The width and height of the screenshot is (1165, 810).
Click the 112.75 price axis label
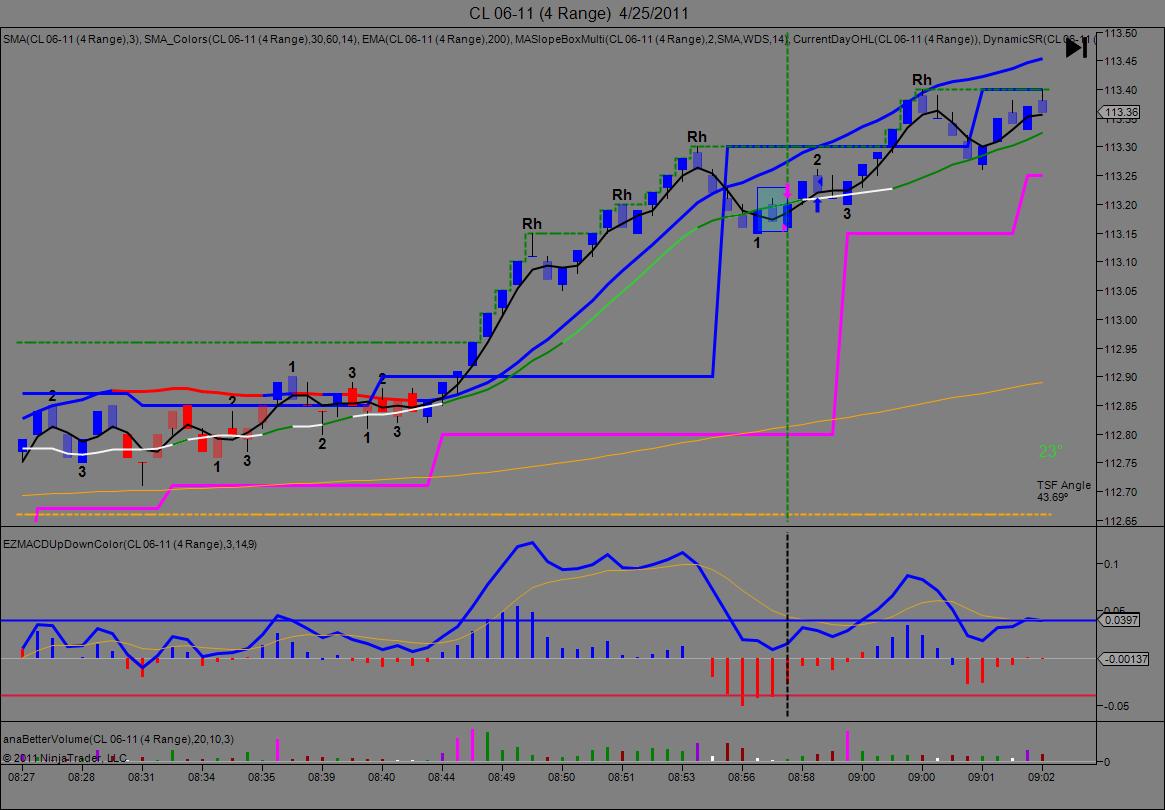(1120, 464)
